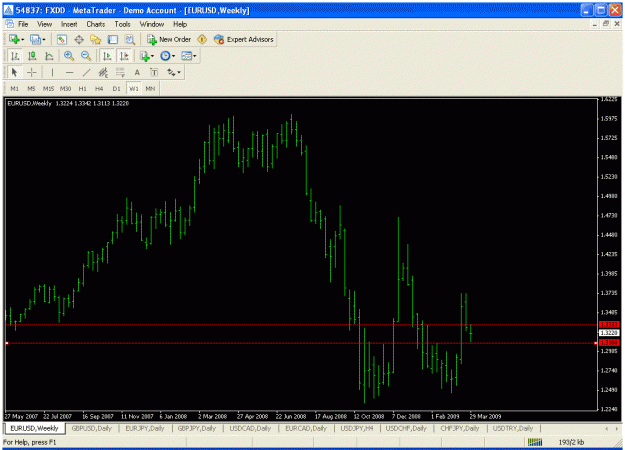Screen dimensions: 625x450
Task: Select the Crosshair tool
Action: click(x=32, y=73)
